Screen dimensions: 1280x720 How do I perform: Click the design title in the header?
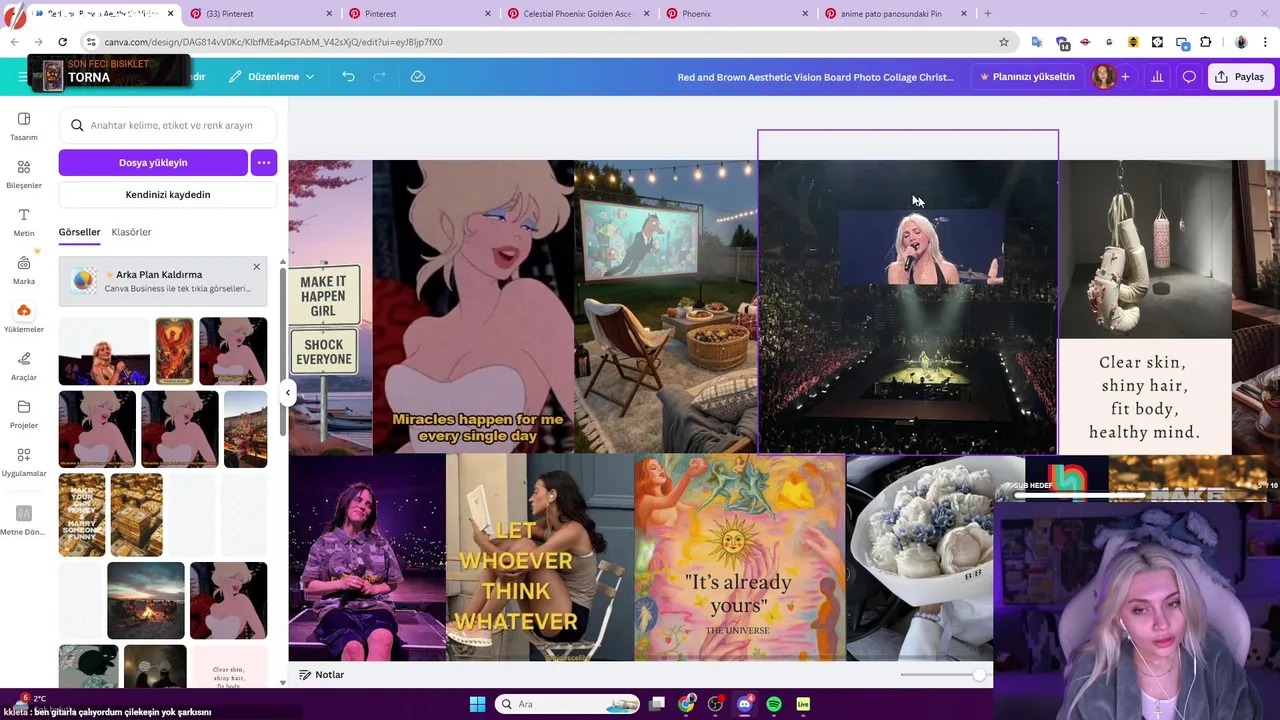815,77
